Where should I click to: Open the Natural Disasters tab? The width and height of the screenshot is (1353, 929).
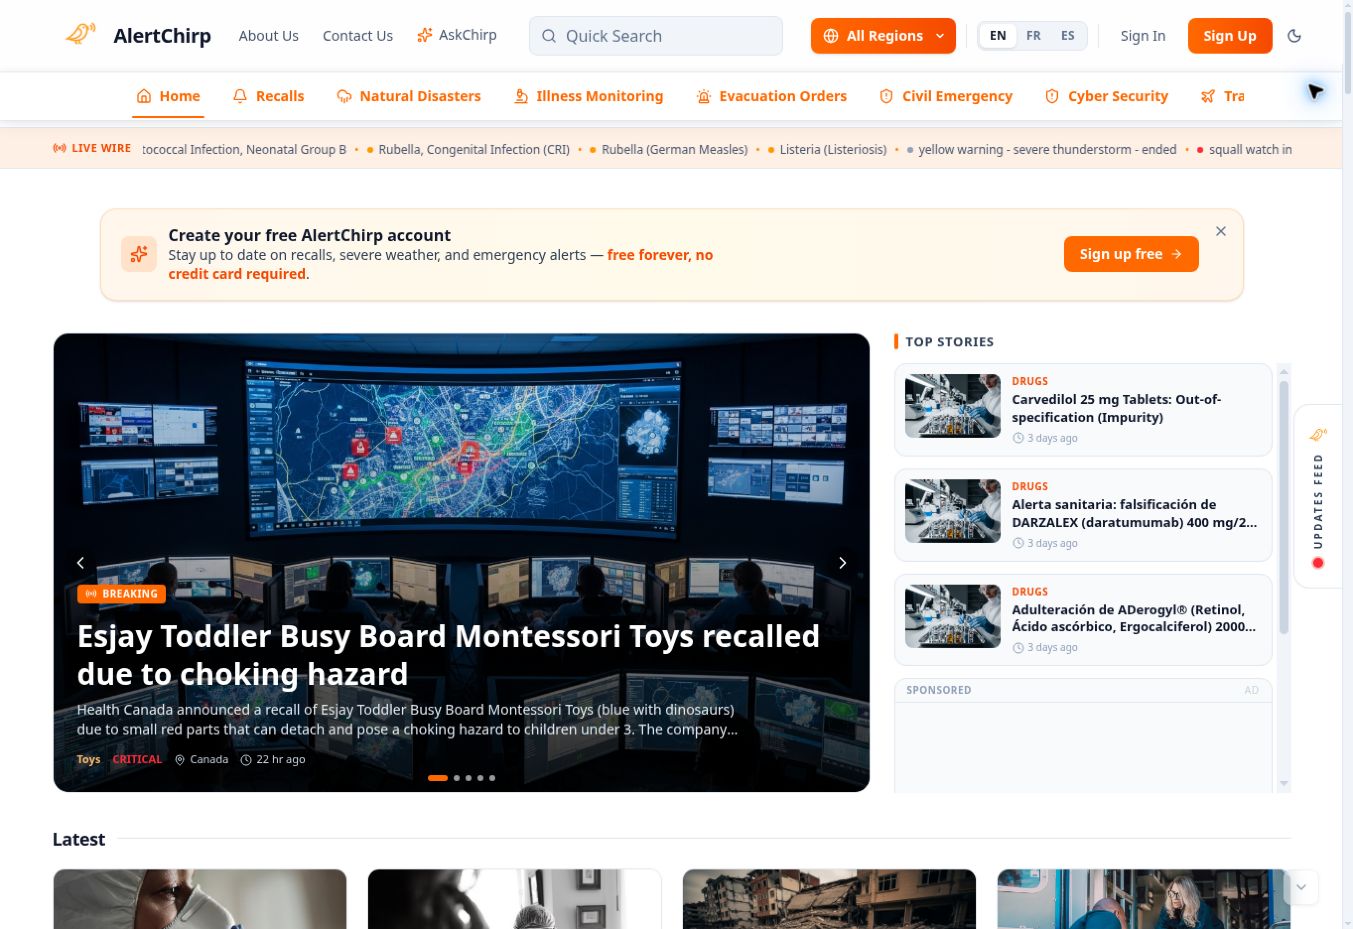click(x=408, y=96)
